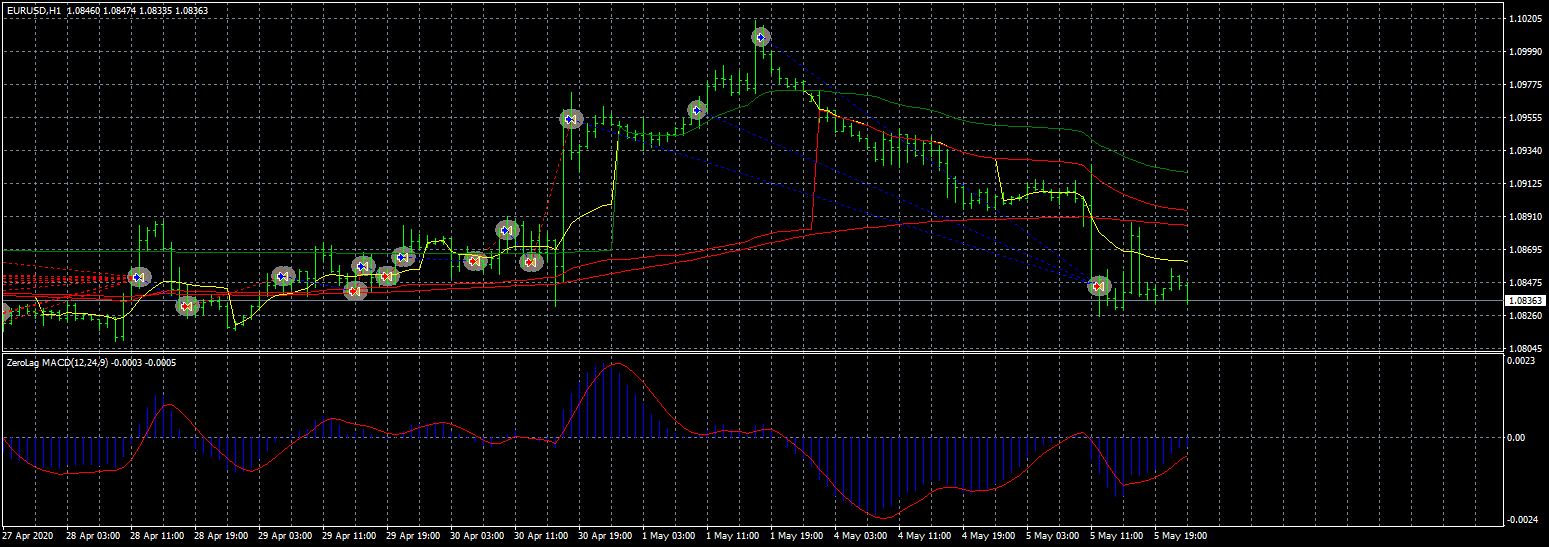Click the 4 May 11:00 time label
The image size is (1549, 547).
click(924, 536)
